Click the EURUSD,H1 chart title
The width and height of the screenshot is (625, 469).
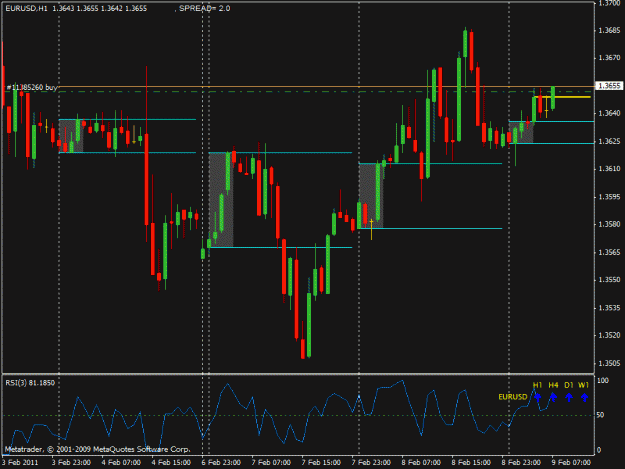(26, 8)
